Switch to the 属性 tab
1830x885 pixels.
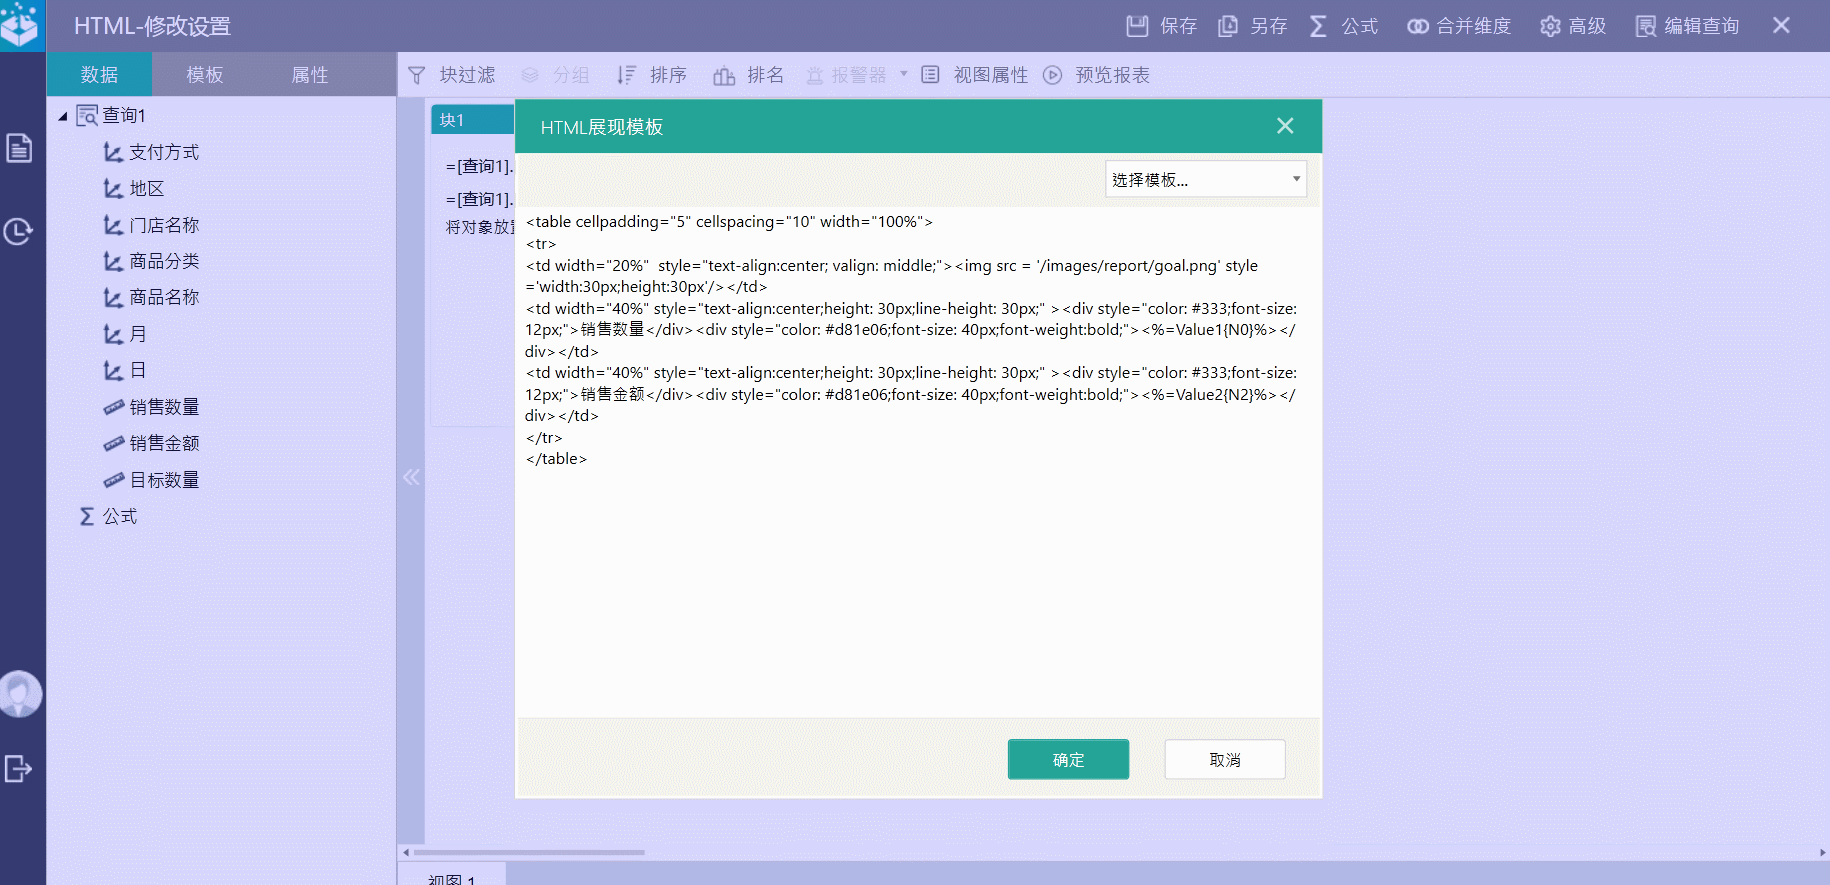tap(310, 75)
